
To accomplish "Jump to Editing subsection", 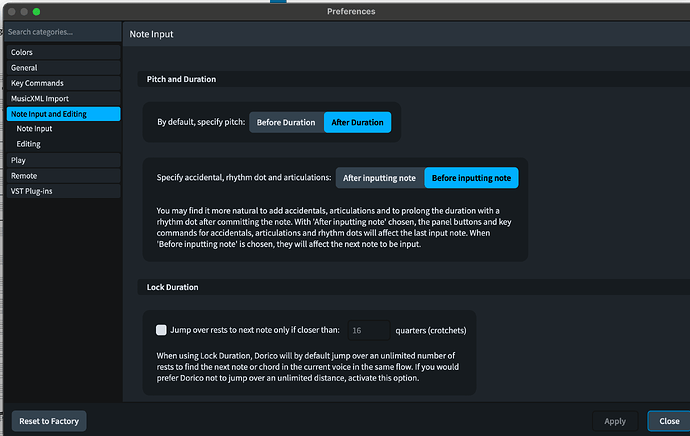I will [x=29, y=144].
